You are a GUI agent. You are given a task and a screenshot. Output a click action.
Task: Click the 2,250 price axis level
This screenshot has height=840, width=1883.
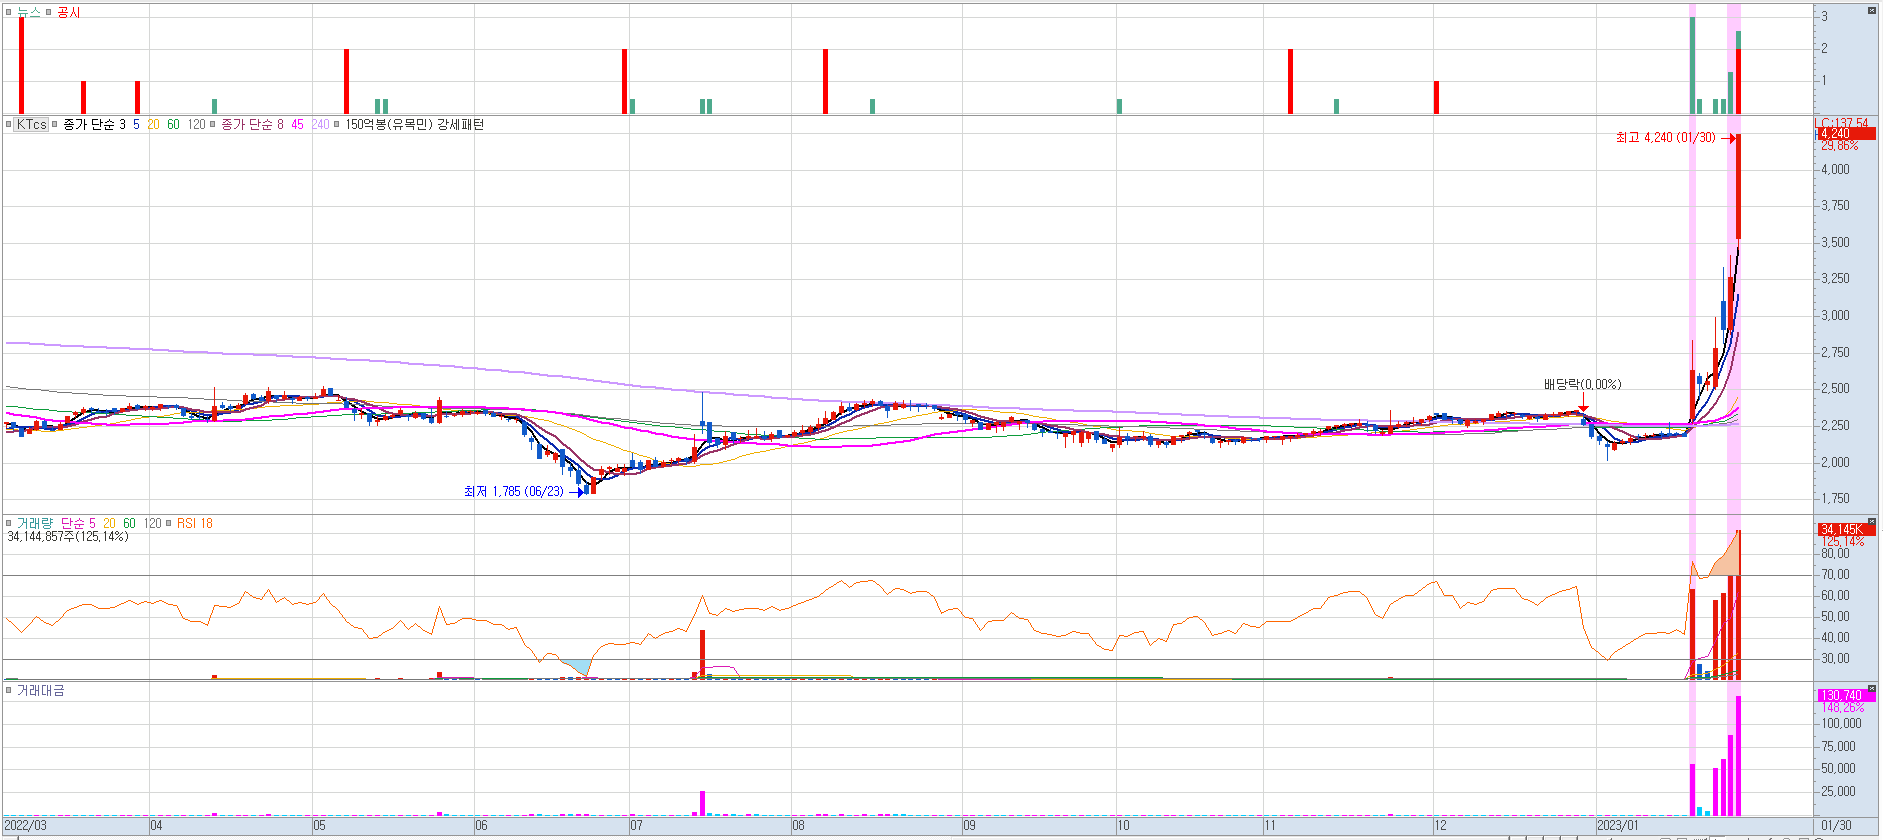point(1835,426)
